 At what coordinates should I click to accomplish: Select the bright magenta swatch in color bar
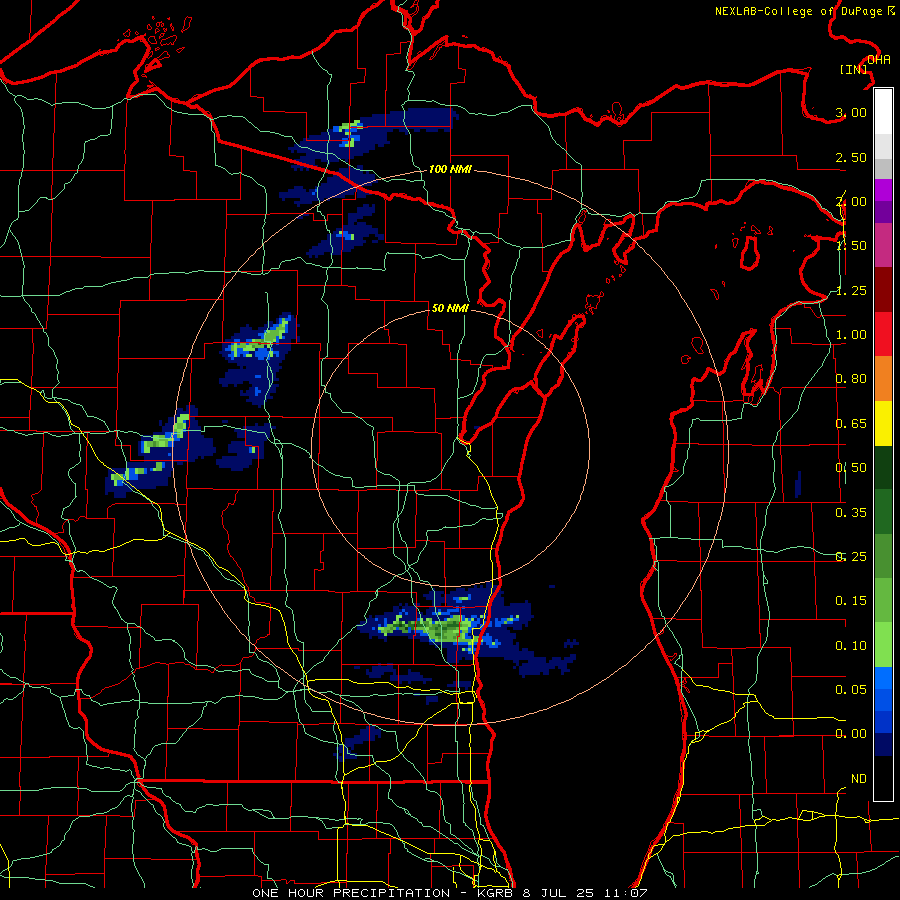[x=883, y=190]
